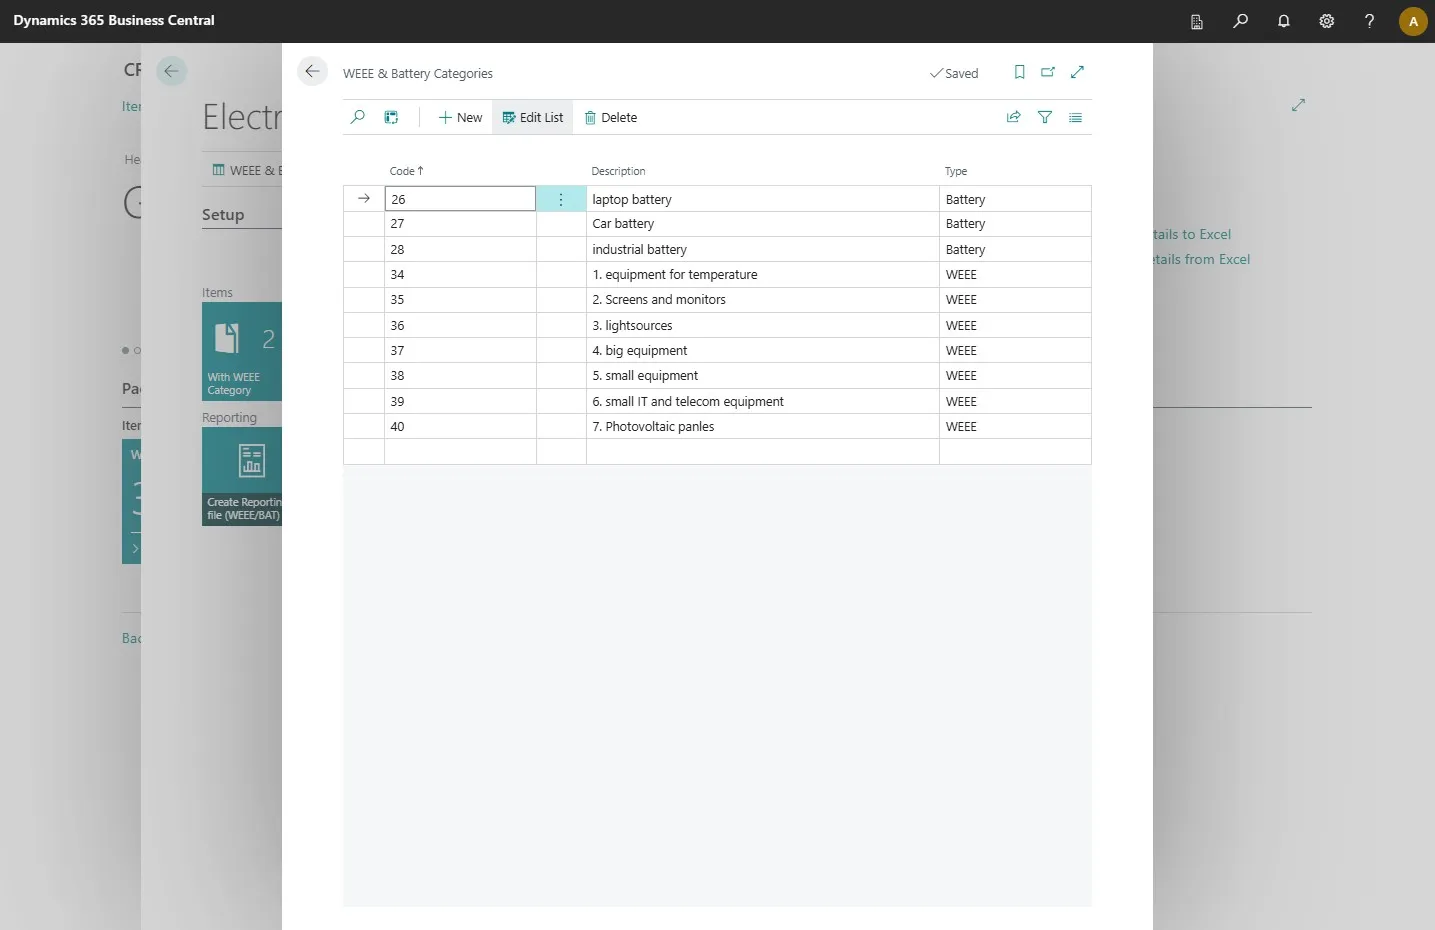
Task: Click '7. Photovoltaic panles' cell
Action: click(x=763, y=426)
